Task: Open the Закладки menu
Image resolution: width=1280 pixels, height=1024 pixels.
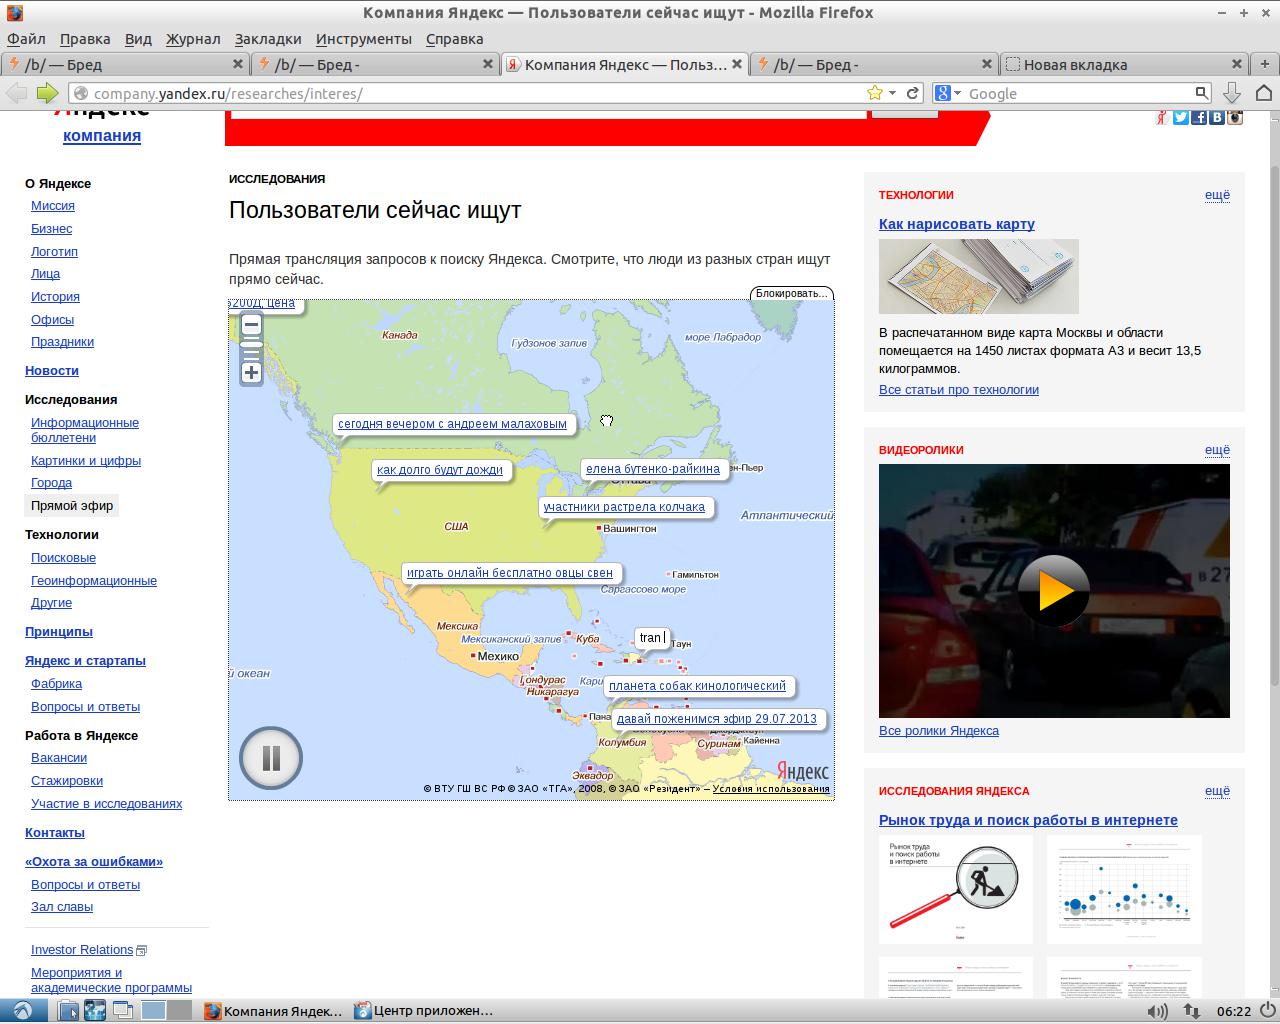Action: pos(268,39)
